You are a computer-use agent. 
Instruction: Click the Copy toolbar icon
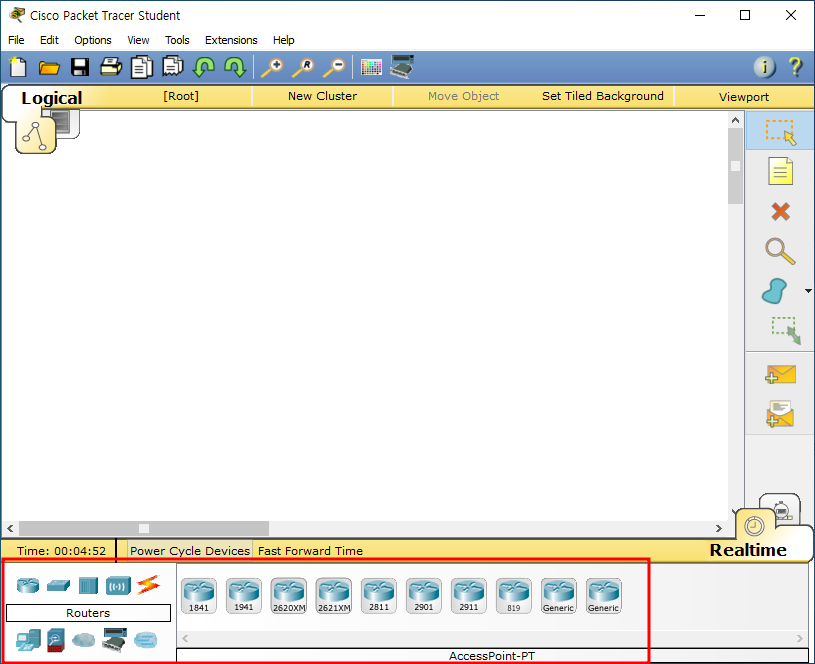pyautogui.click(x=142, y=67)
